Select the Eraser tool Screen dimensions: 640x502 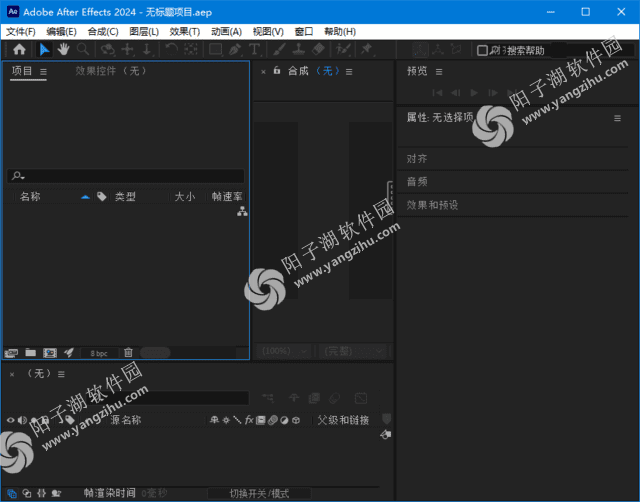(x=318, y=50)
